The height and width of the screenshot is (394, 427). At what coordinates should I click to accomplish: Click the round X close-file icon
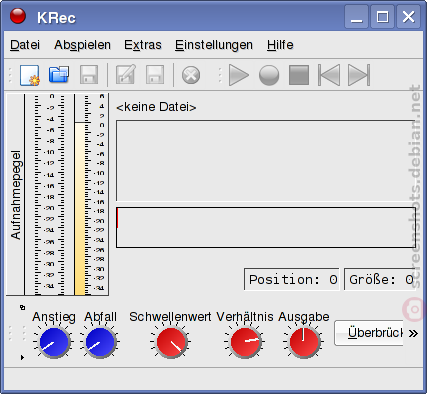coord(191,75)
